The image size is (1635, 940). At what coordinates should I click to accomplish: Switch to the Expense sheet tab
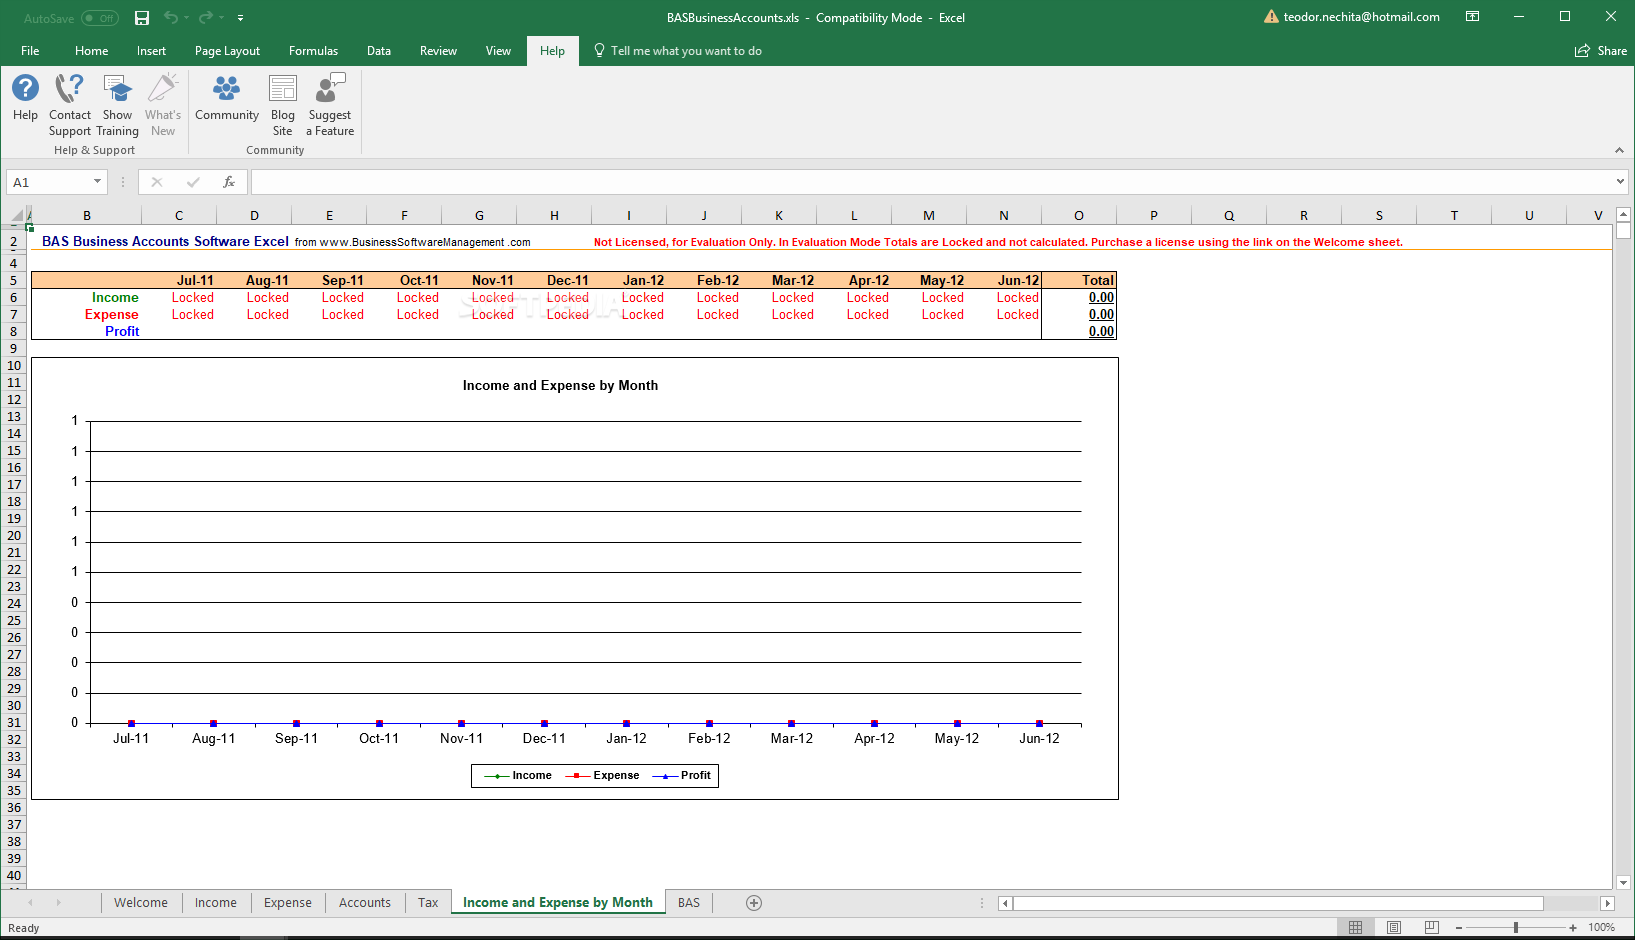[x=288, y=902]
